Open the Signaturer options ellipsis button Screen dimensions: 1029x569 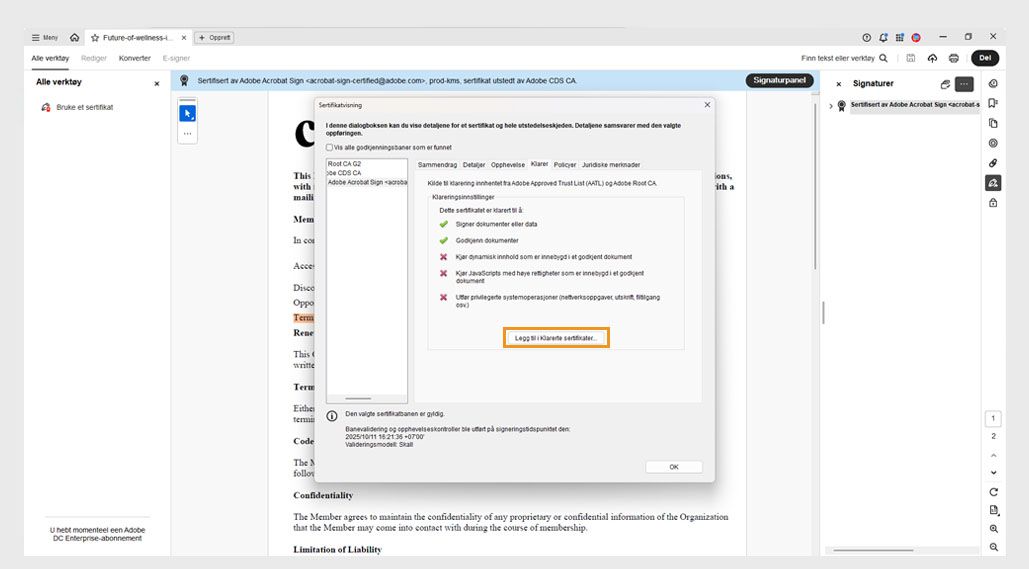click(964, 84)
